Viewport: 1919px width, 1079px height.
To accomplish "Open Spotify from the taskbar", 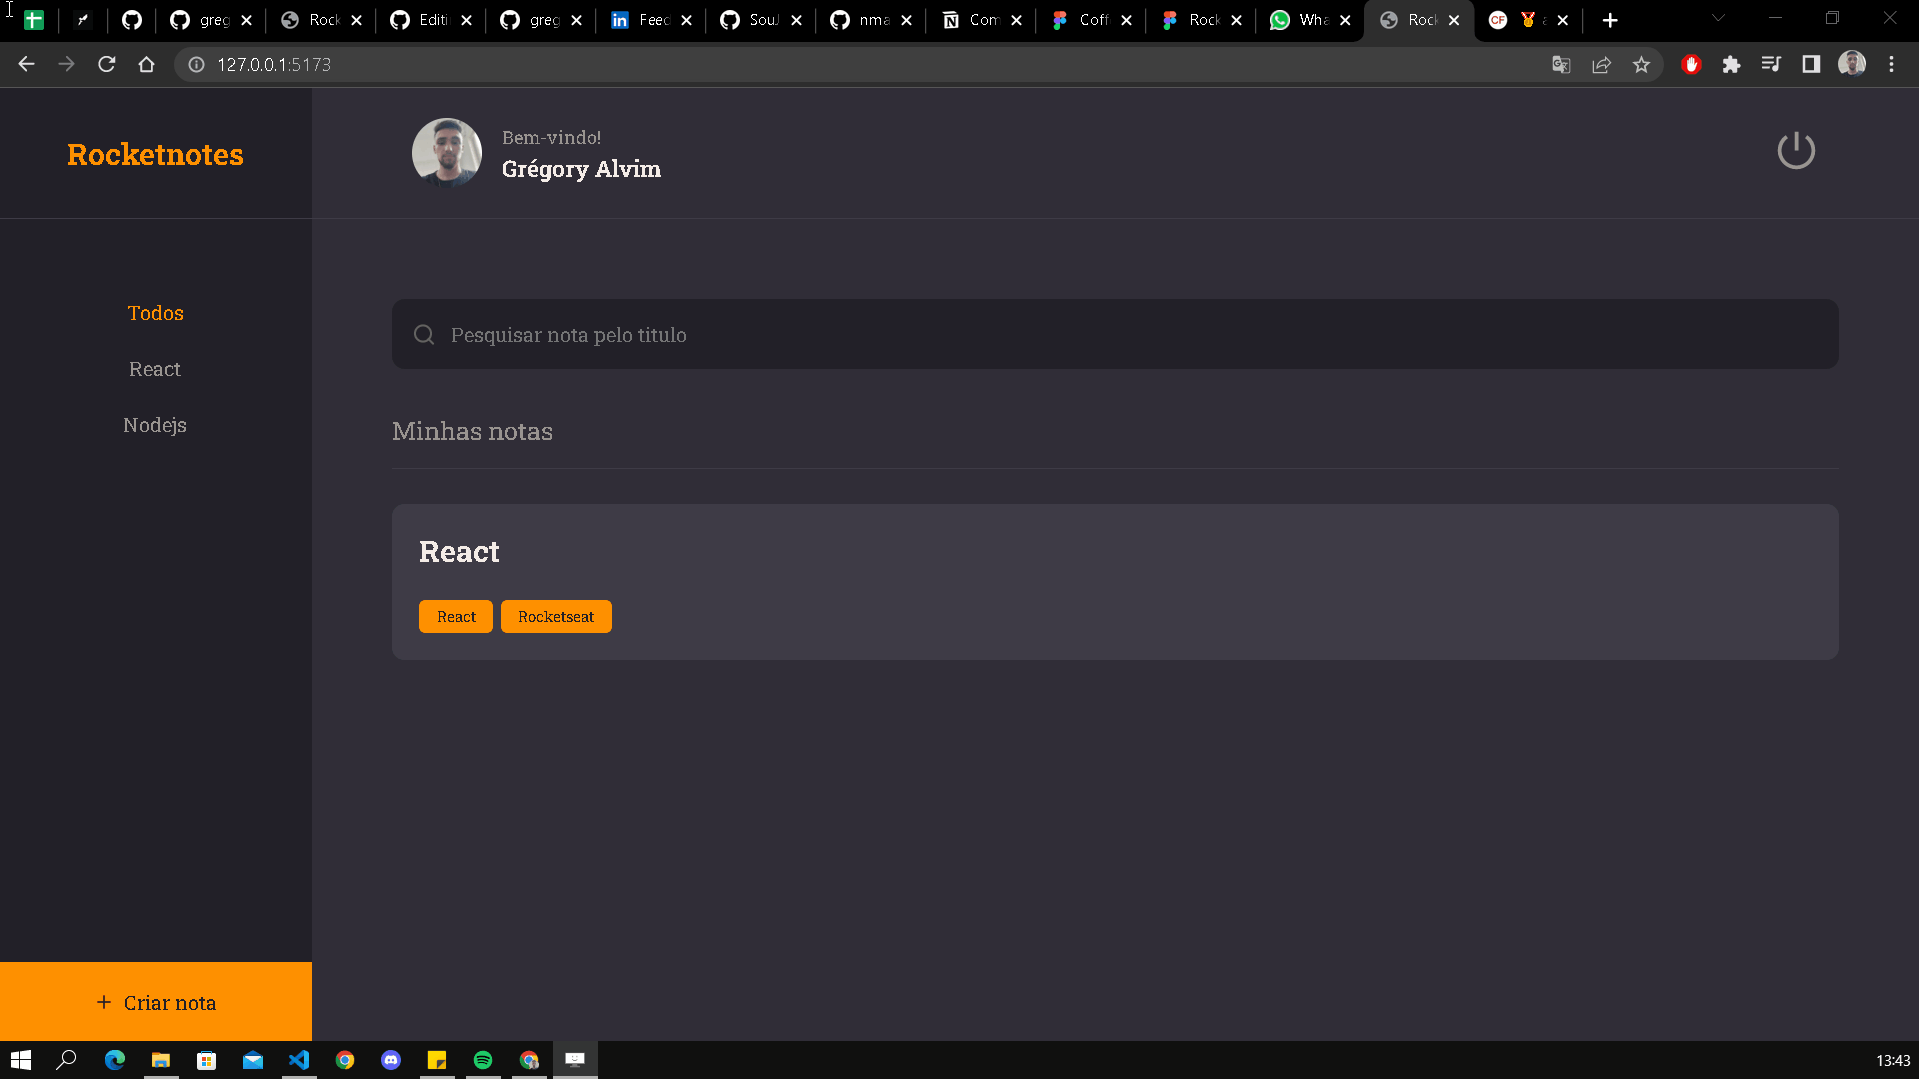I will (x=483, y=1060).
